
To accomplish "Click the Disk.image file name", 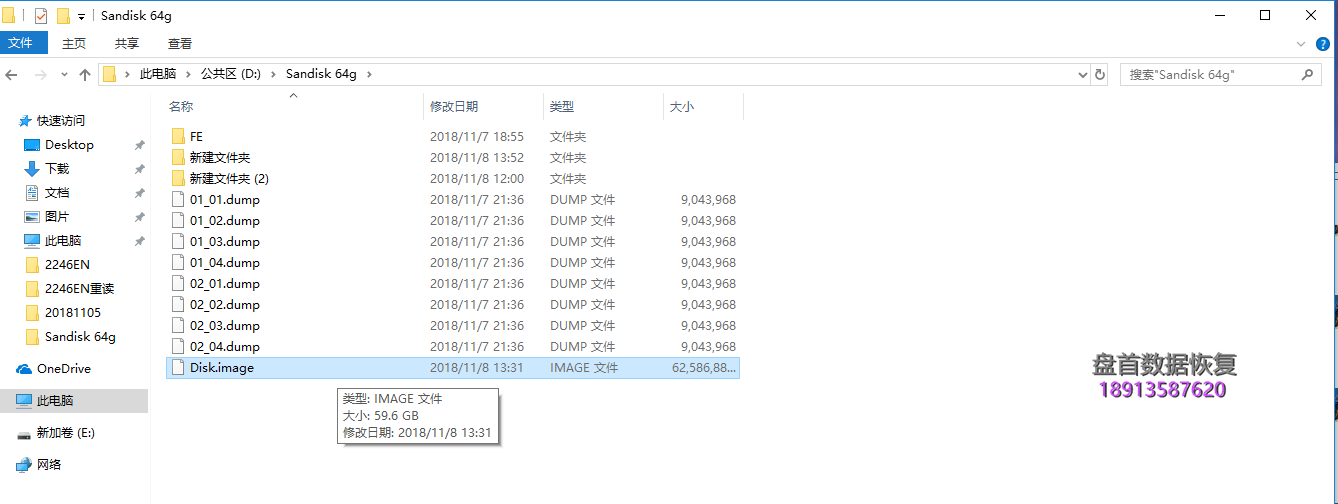I will pyautogui.click(x=222, y=367).
